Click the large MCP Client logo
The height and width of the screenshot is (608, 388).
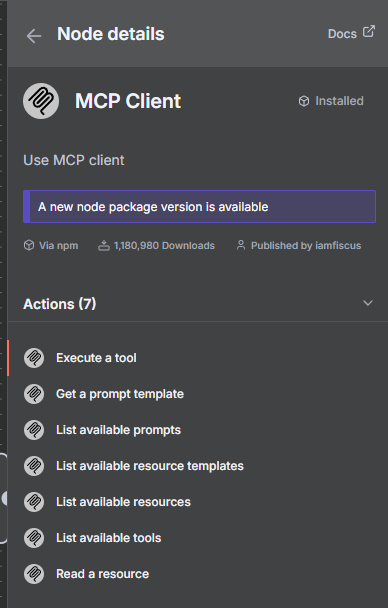point(41,101)
